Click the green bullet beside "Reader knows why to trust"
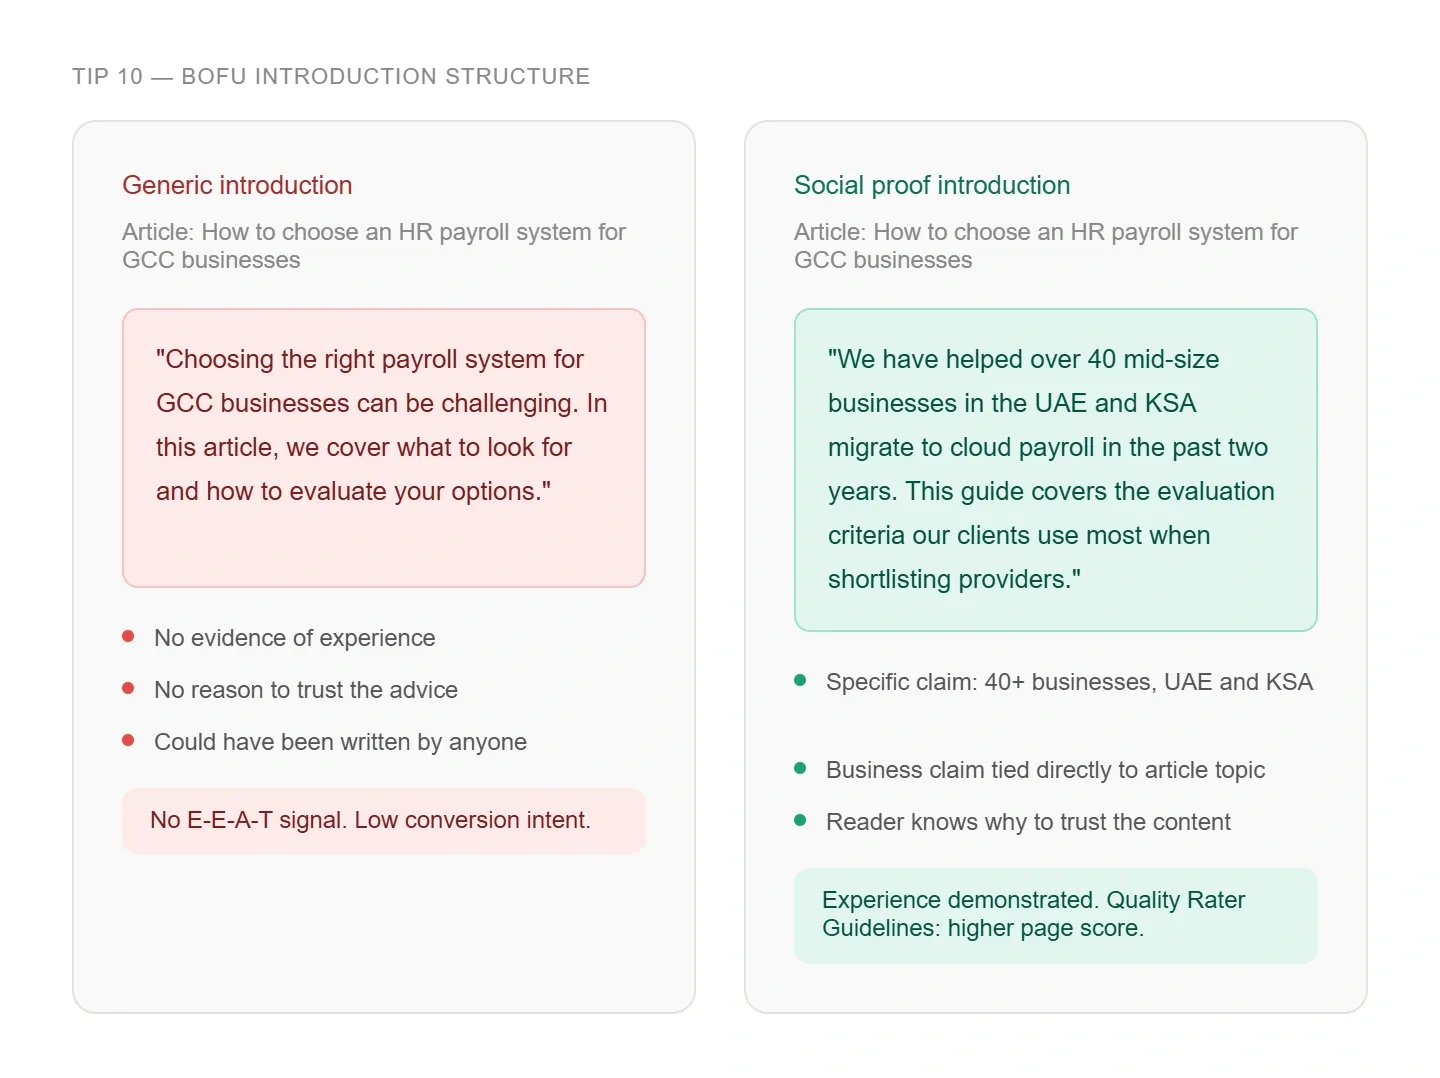 [x=800, y=821]
